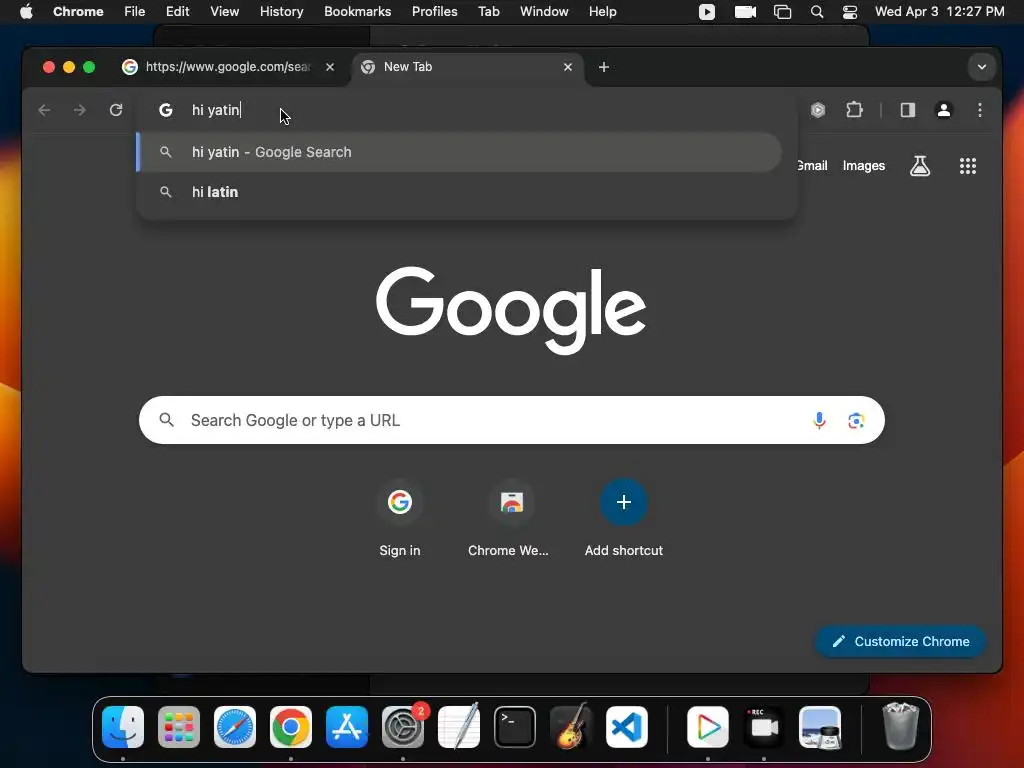This screenshot has width=1024, height=768.
Task: Open the Profiles menu
Action: click(434, 12)
